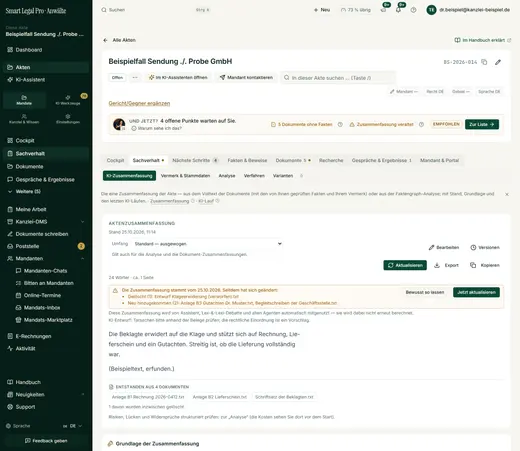Follow the Gericht/Gegner ergänzen link
This screenshot has height=451, width=520.
click(x=139, y=103)
